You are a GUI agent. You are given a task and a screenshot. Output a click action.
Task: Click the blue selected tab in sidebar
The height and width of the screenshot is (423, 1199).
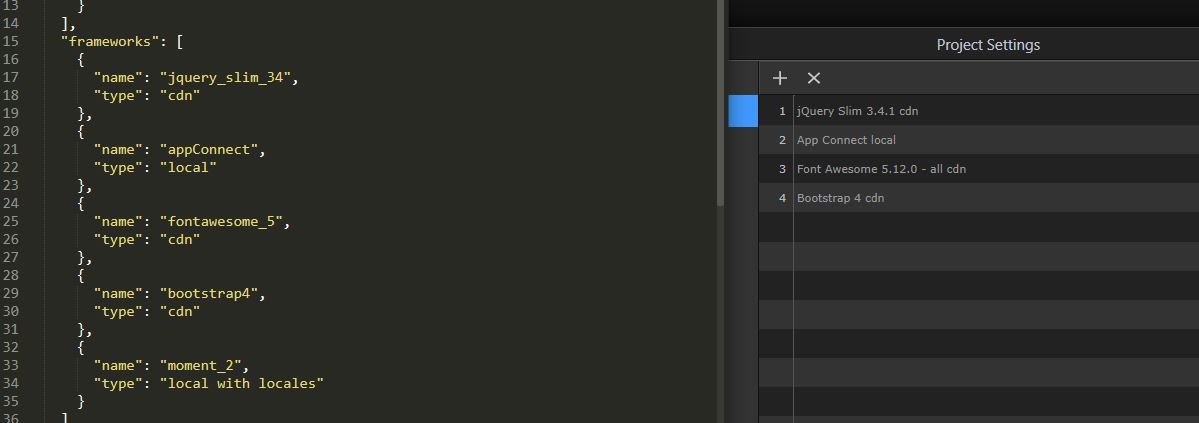[742, 111]
